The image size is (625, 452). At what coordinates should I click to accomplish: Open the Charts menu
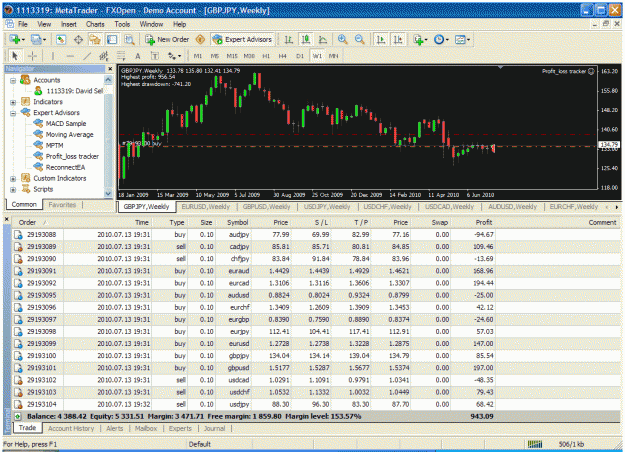tap(95, 24)
